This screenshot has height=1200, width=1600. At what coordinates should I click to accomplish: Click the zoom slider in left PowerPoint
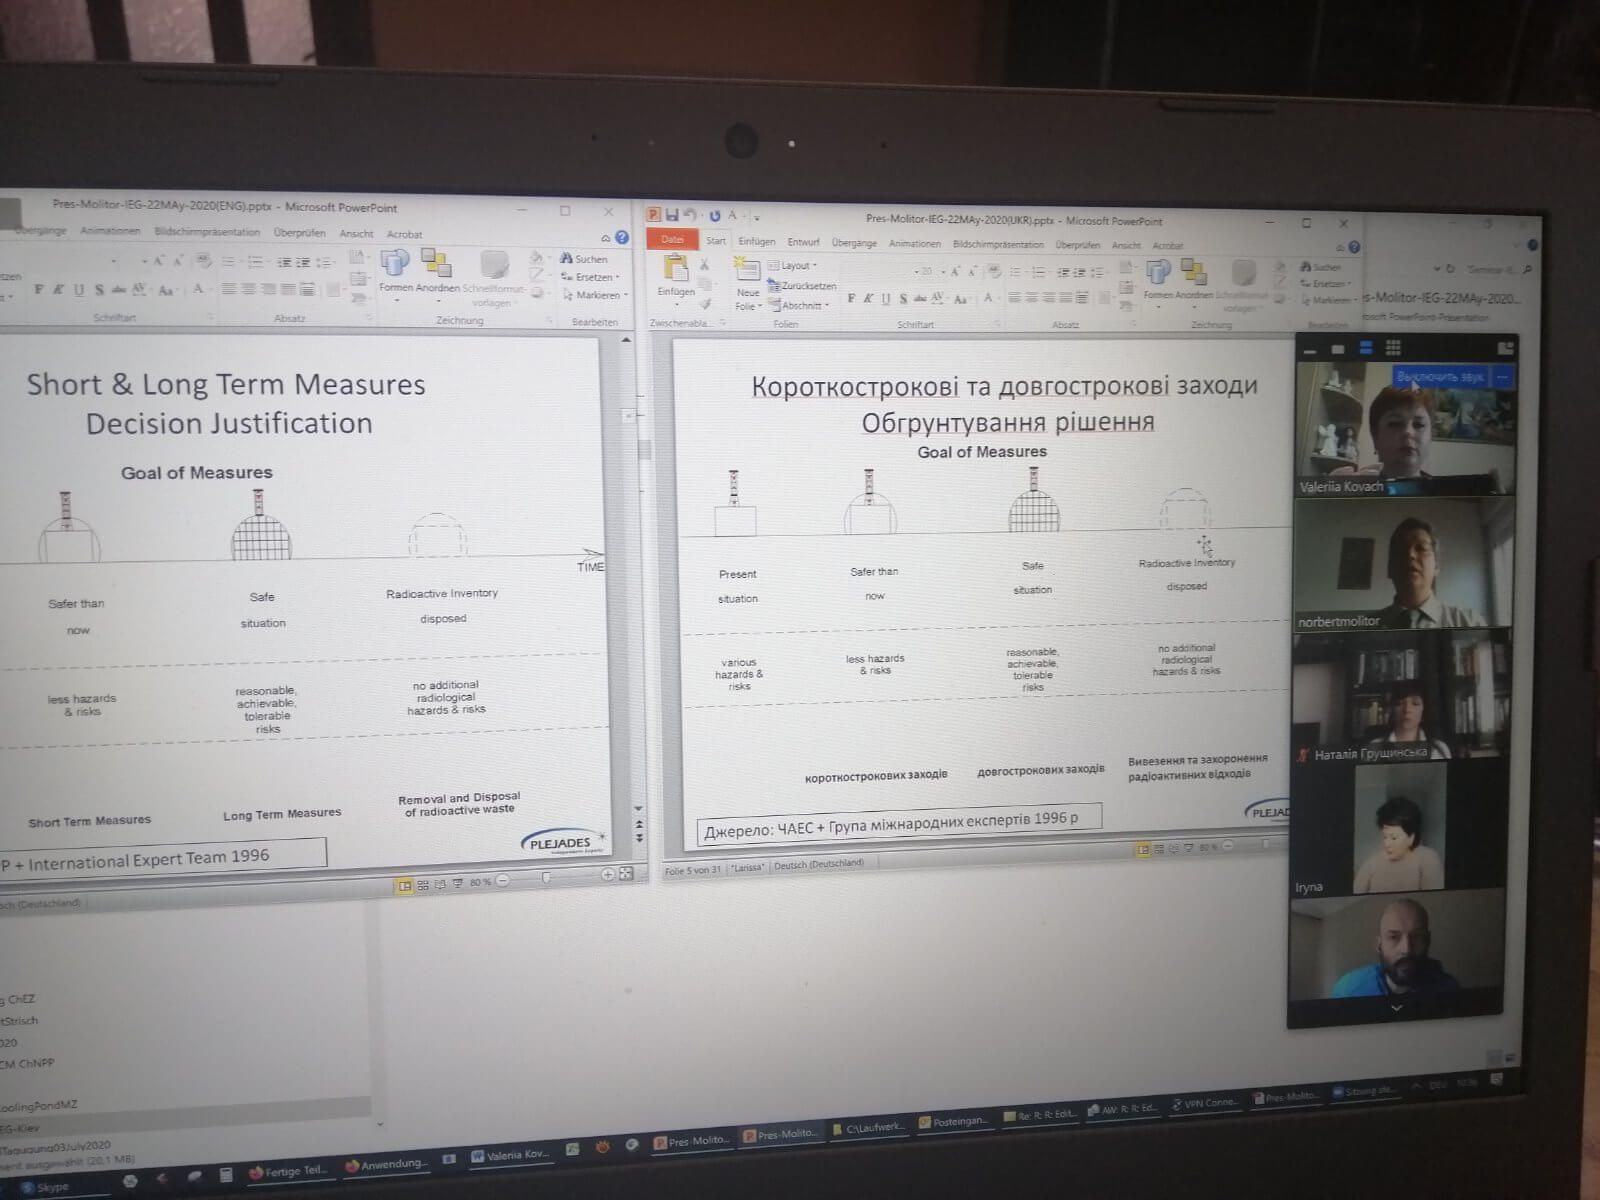click(x=546, y=877)
